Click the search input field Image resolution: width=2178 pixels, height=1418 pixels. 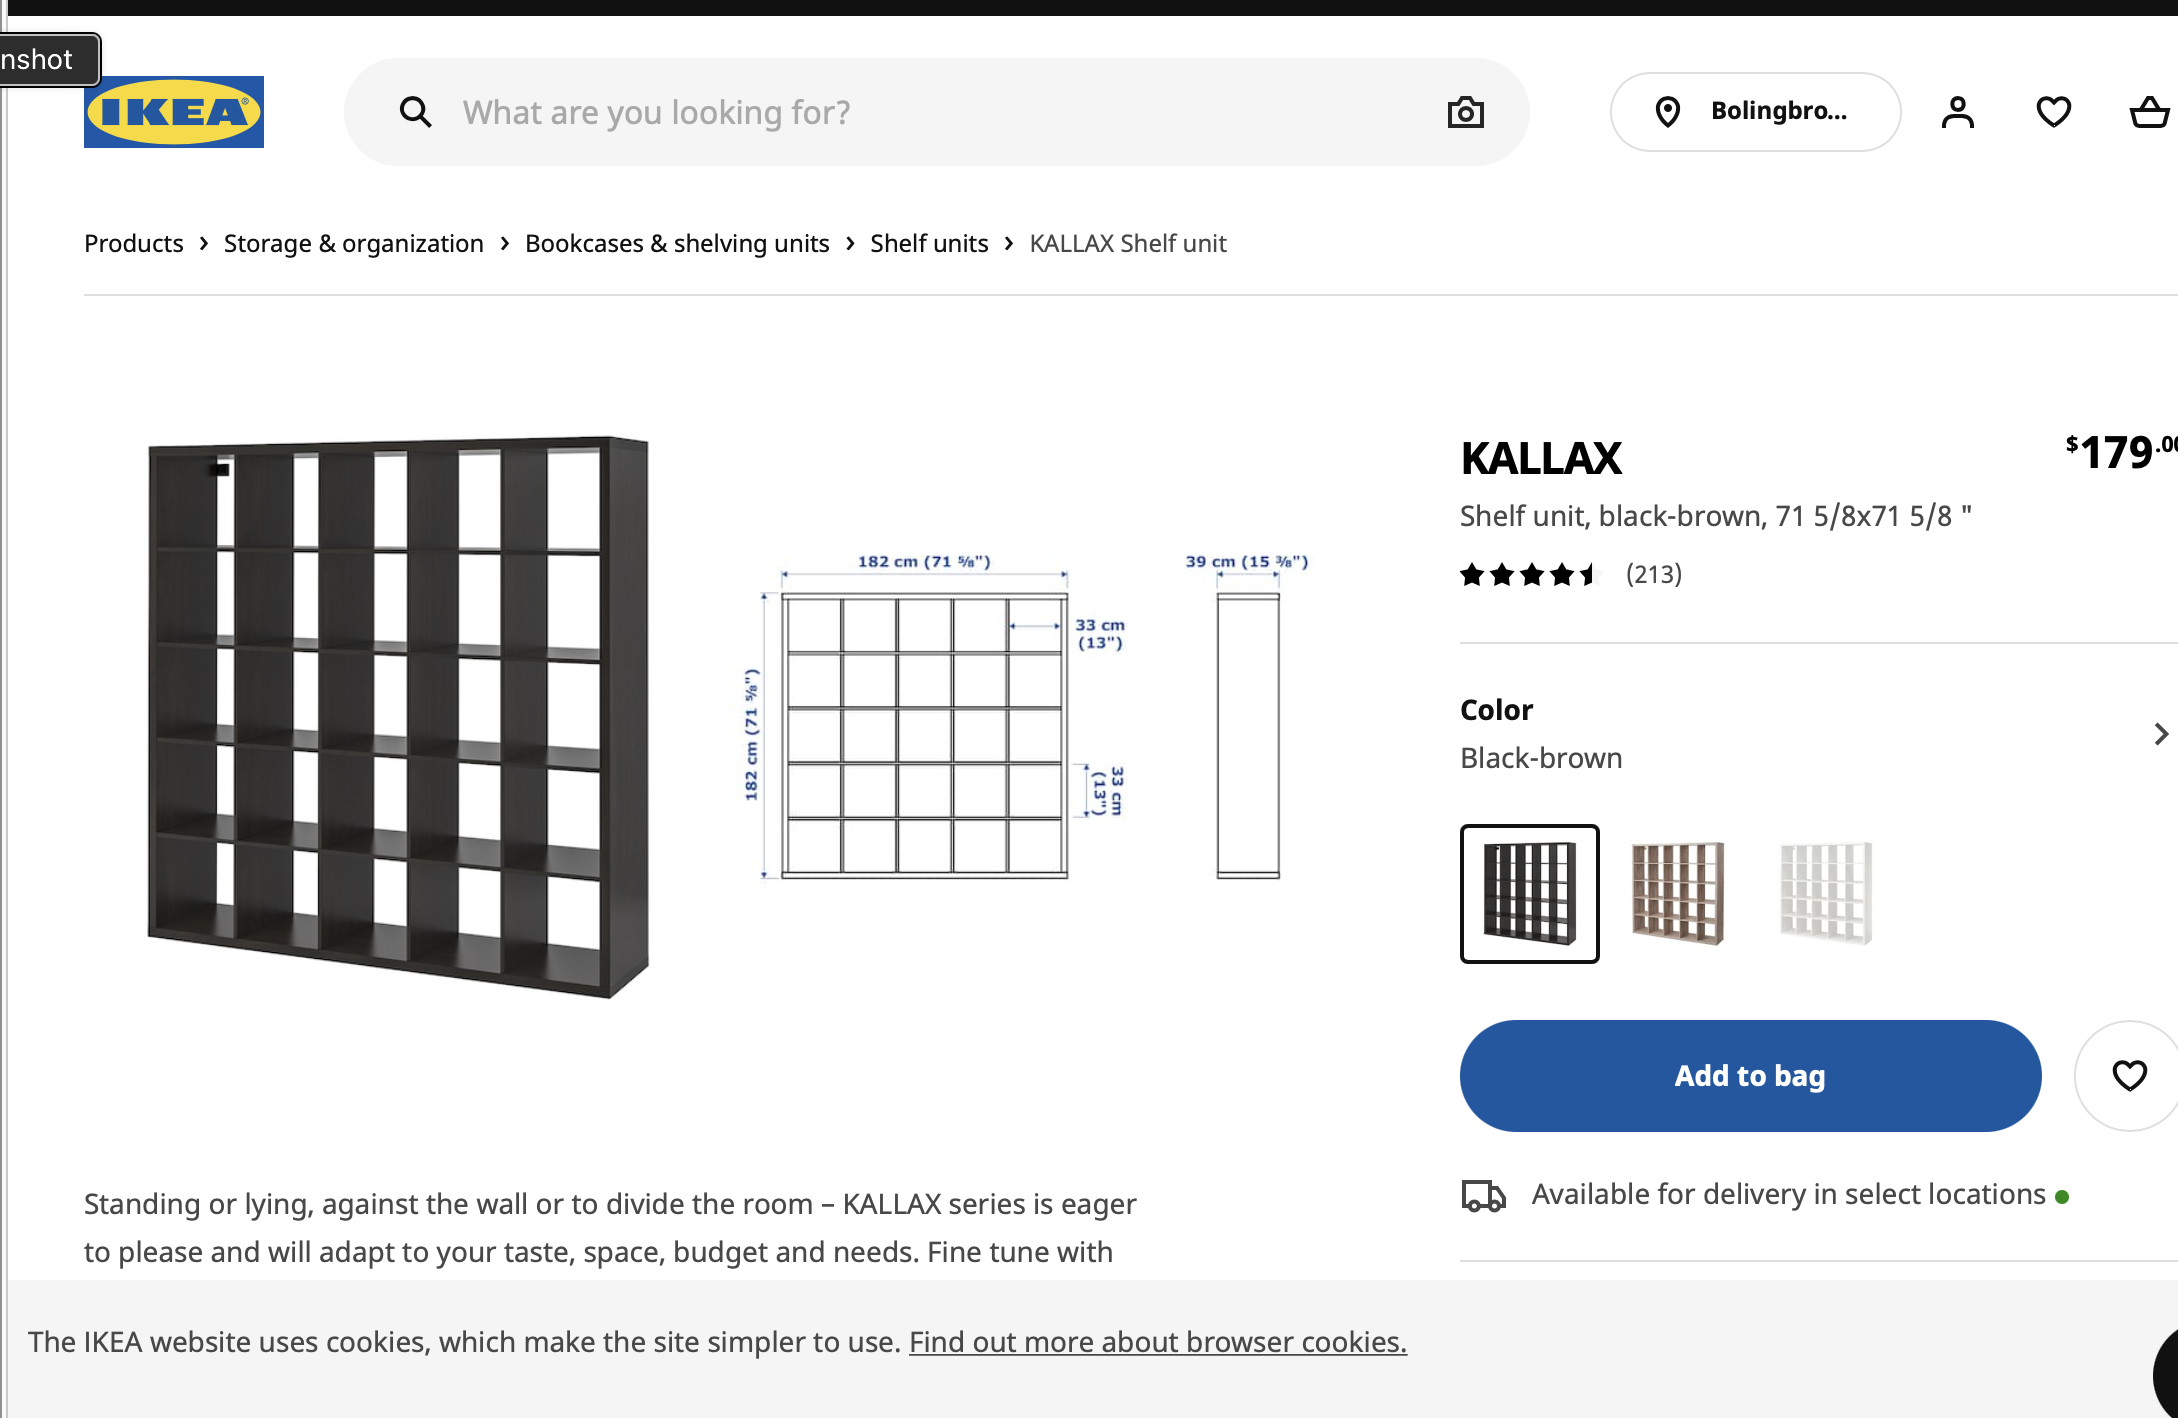(x=940, y=112)
